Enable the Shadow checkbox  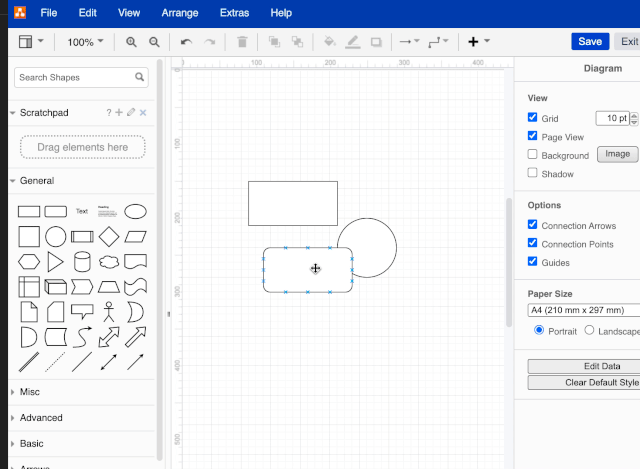533,173
